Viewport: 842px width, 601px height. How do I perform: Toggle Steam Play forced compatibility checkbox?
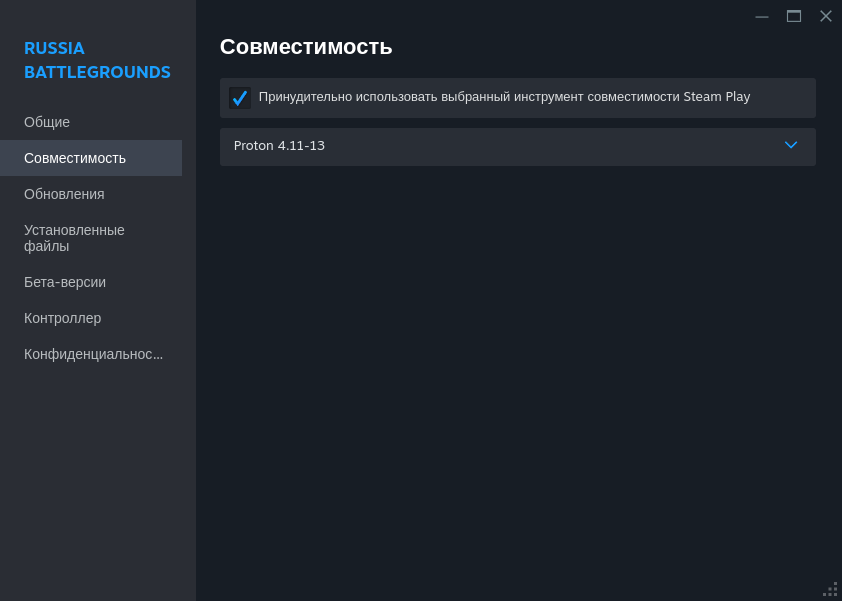tap(240, 97)
